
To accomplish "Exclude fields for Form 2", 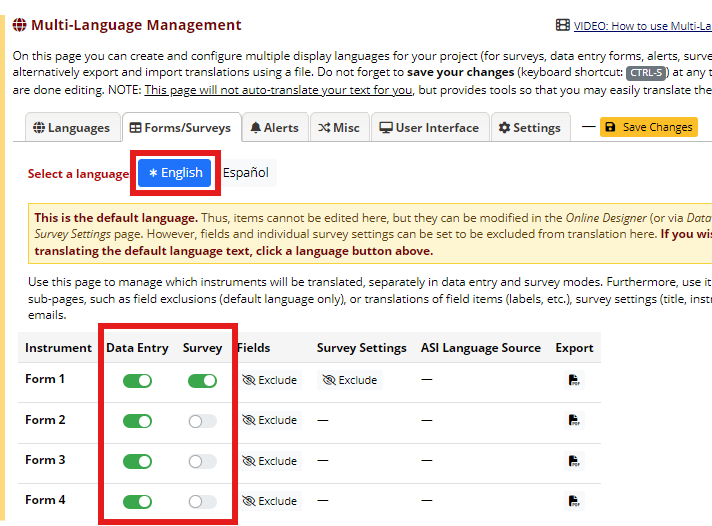I will pos(270,421).
